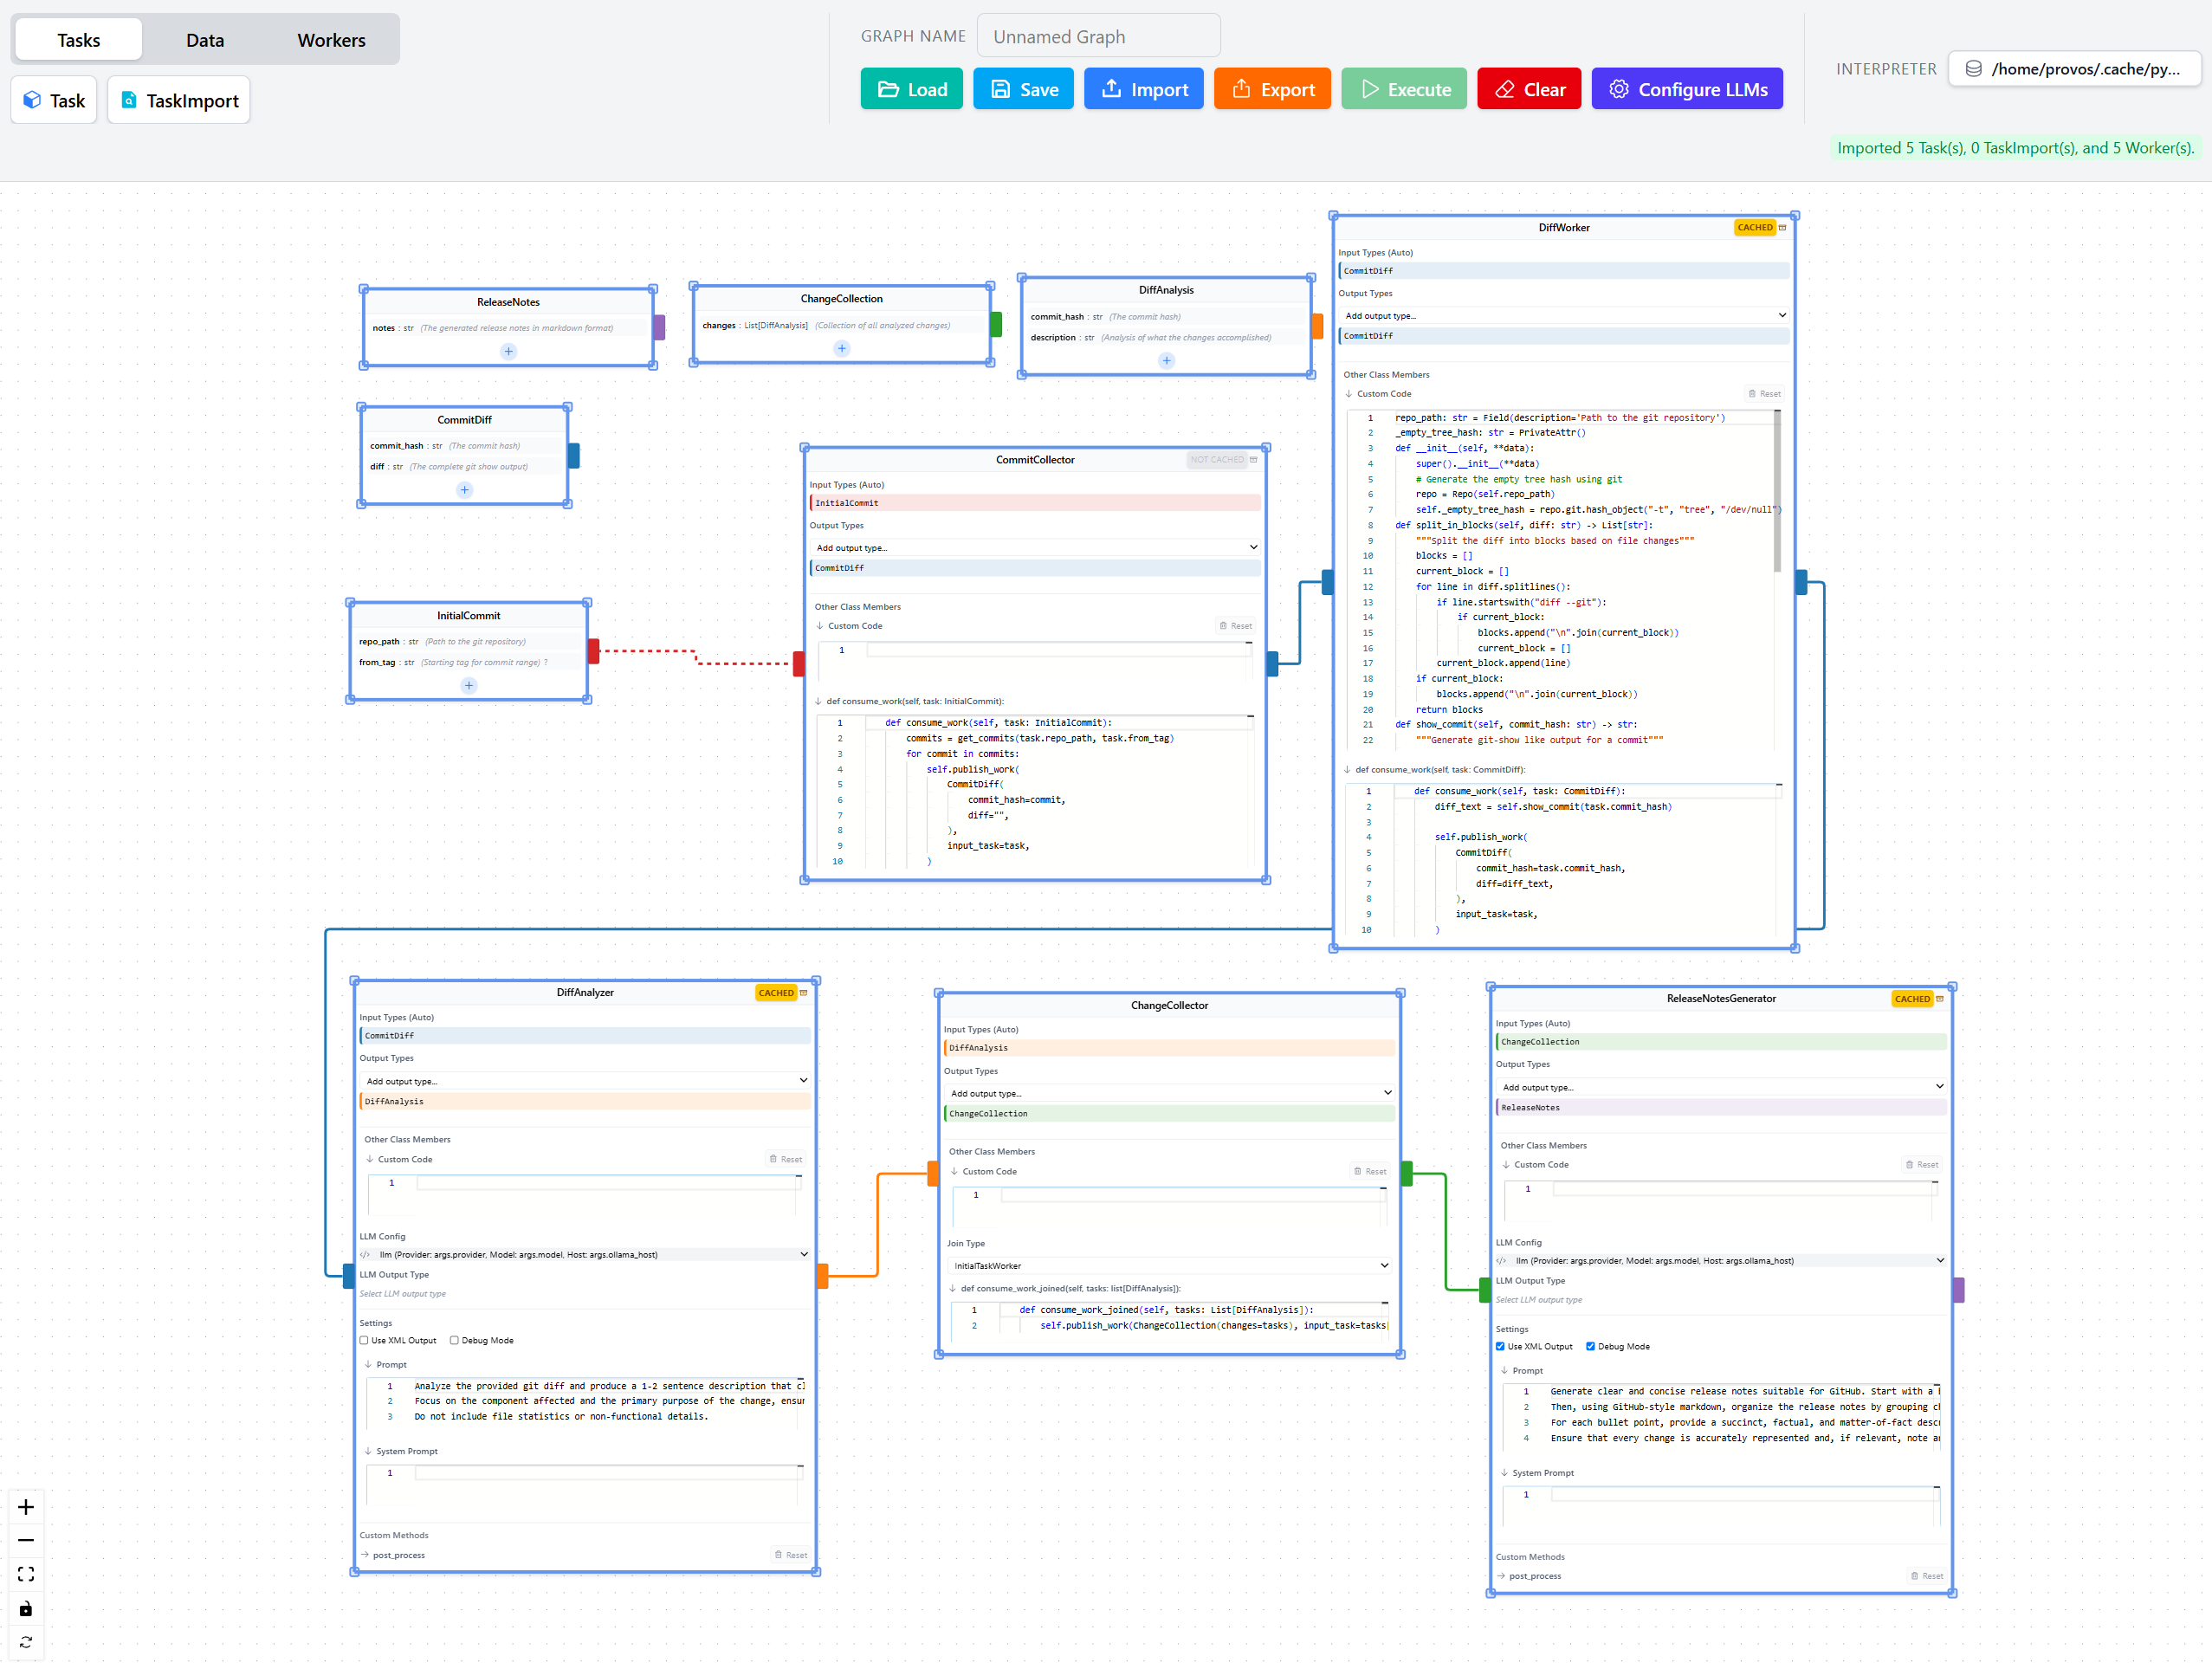
Task: Open ReleaseNotesGenerator LLM Config dropdown
Action: pyautogui.click(x=1723, y=1262)
